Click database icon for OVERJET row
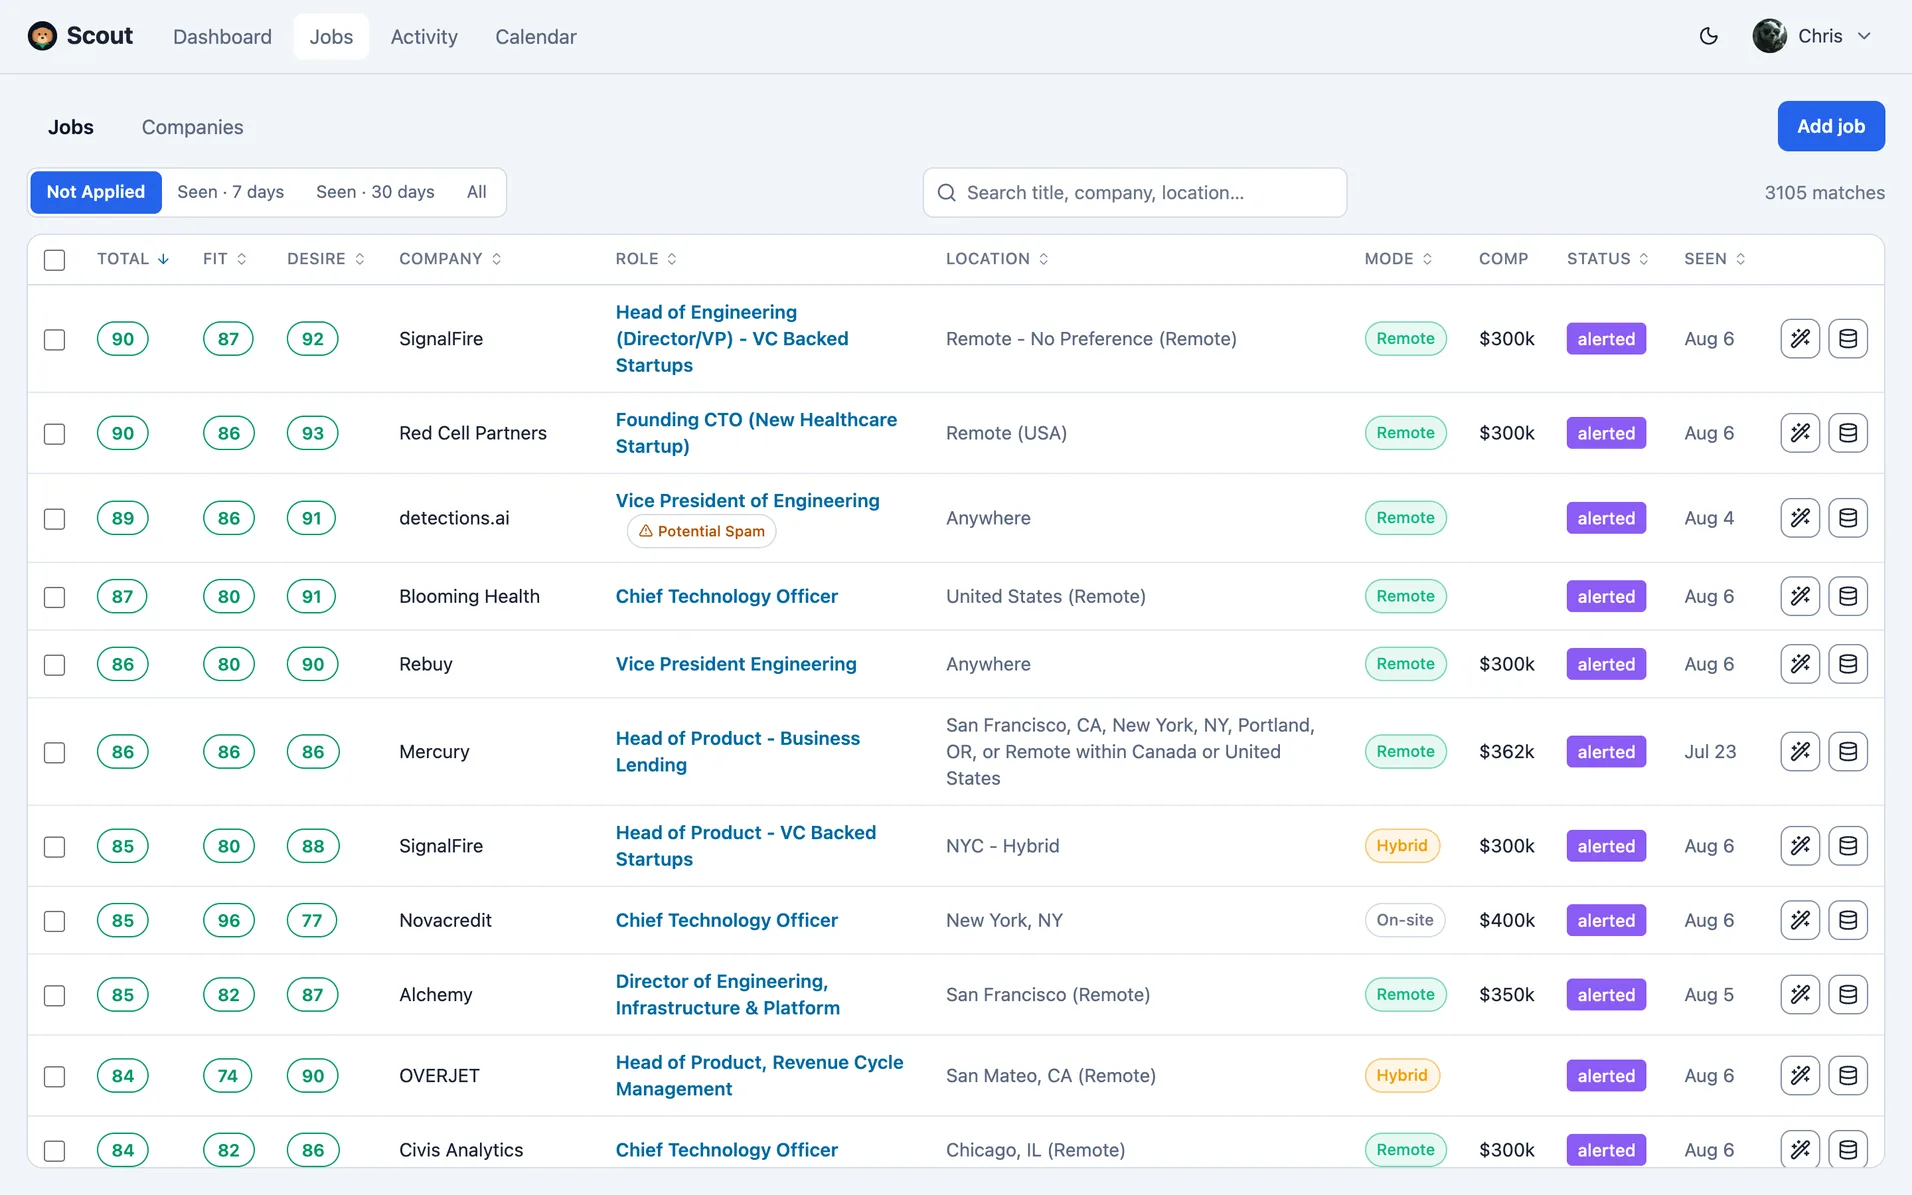 click(1848, 1076)
